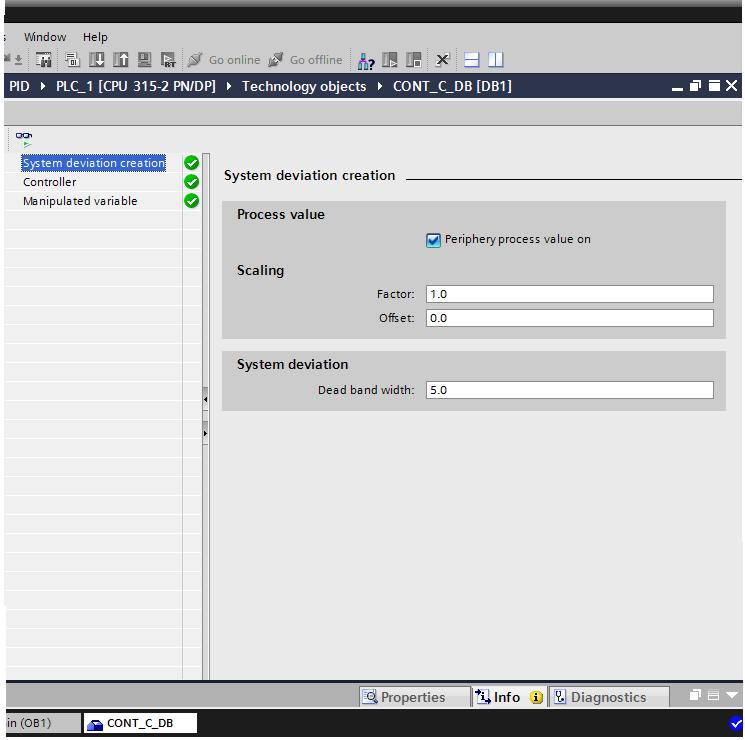
Task: Click Go offline in the toolbar
Action: point(305,60)
